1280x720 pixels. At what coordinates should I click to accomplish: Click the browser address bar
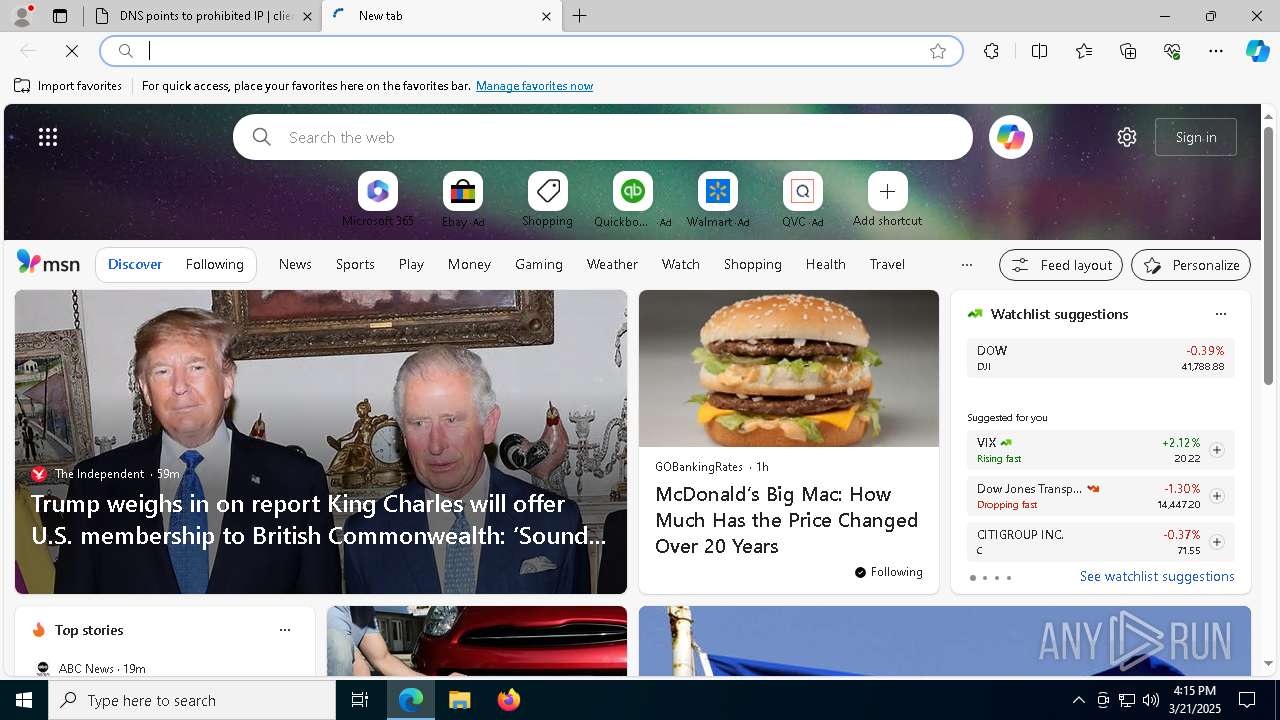[x=530, y=51]
